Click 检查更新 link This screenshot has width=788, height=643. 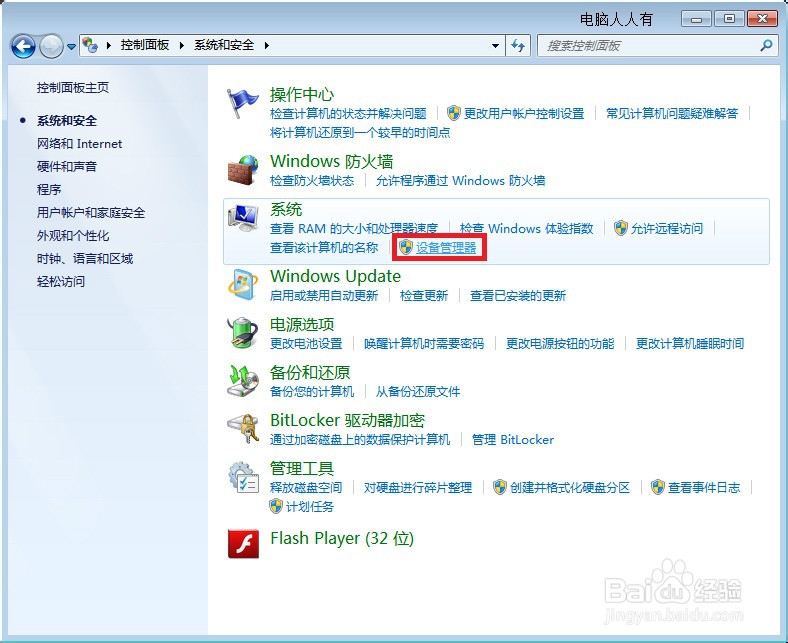pyautogui.click(x=424, y=295)
